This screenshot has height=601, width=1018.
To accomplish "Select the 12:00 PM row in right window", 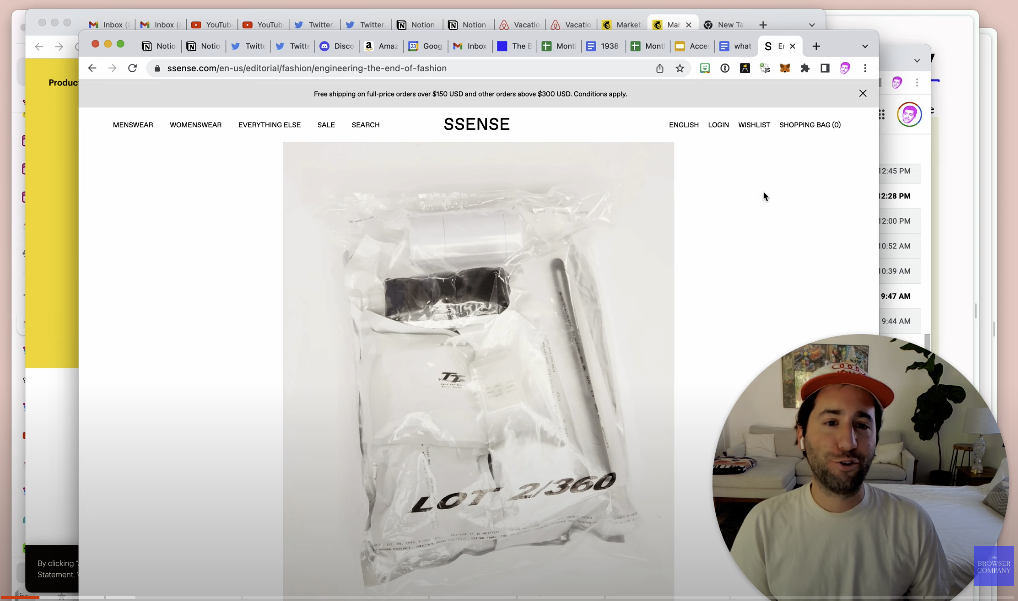I will coord(900,221).
